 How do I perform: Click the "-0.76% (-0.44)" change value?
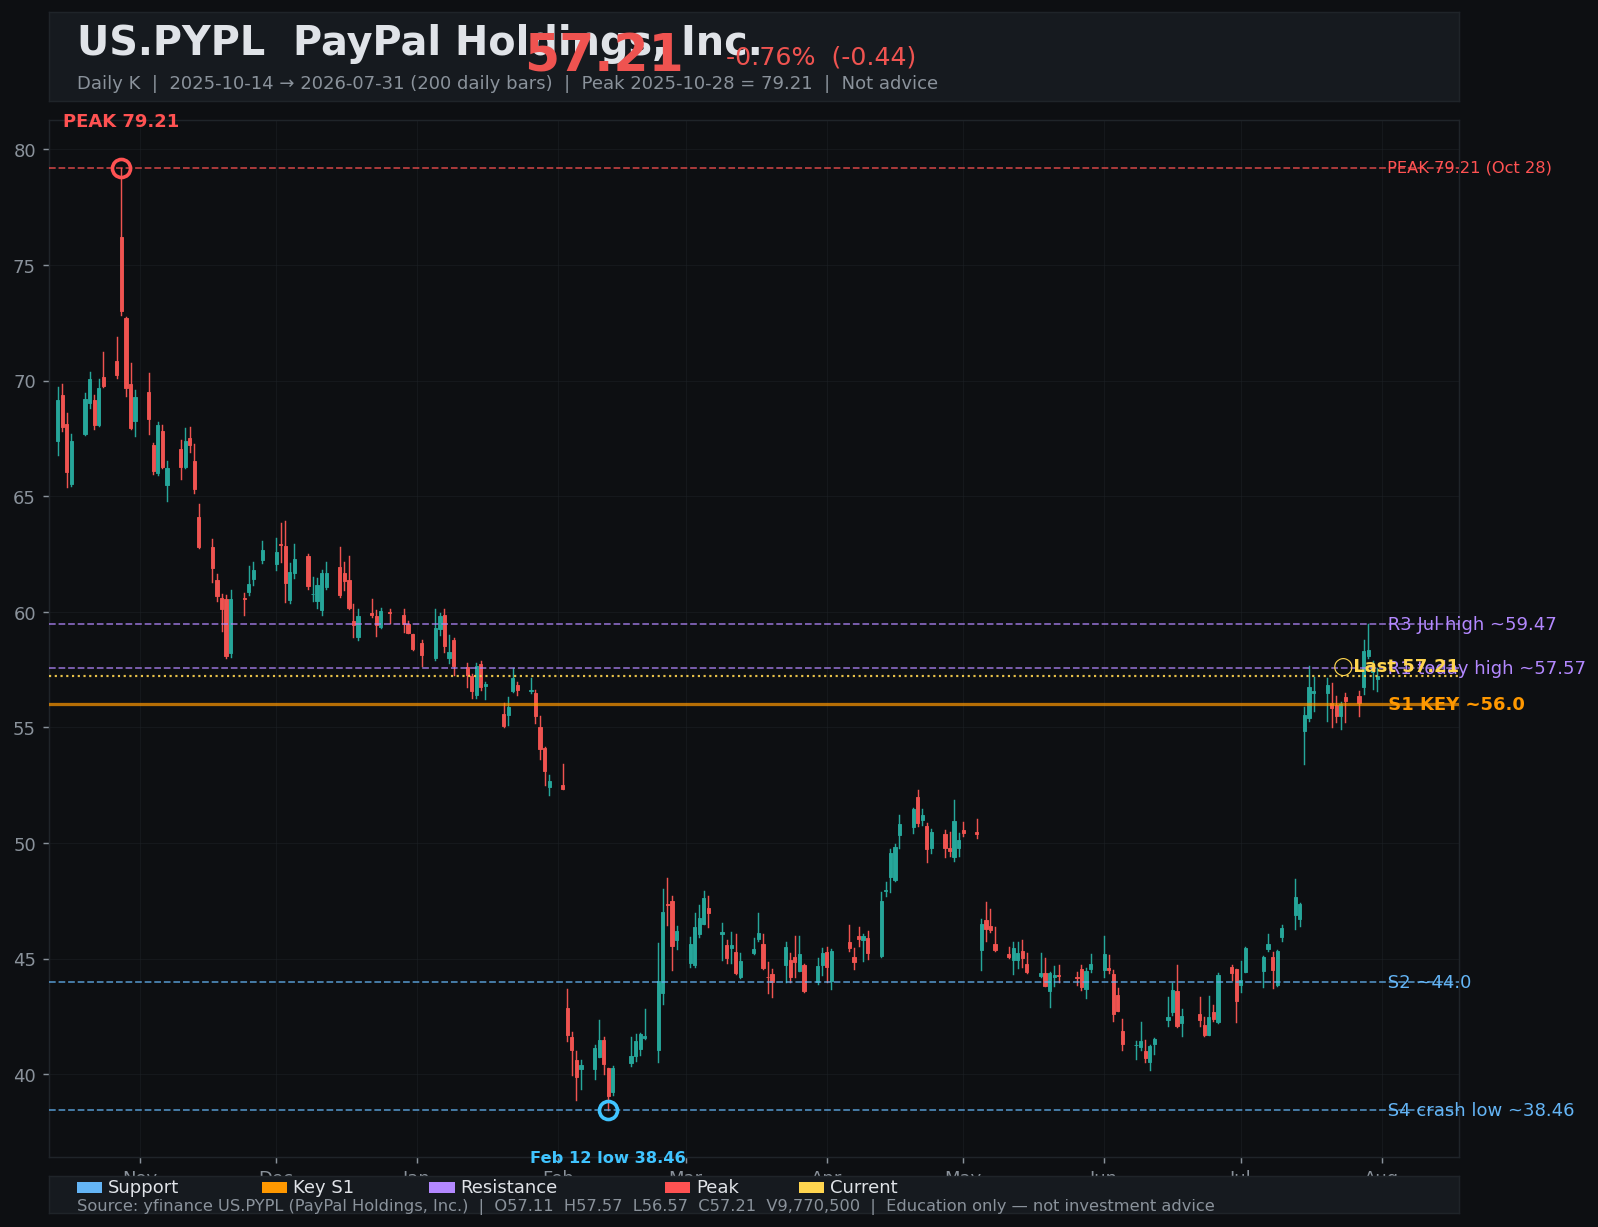point(820,57)
